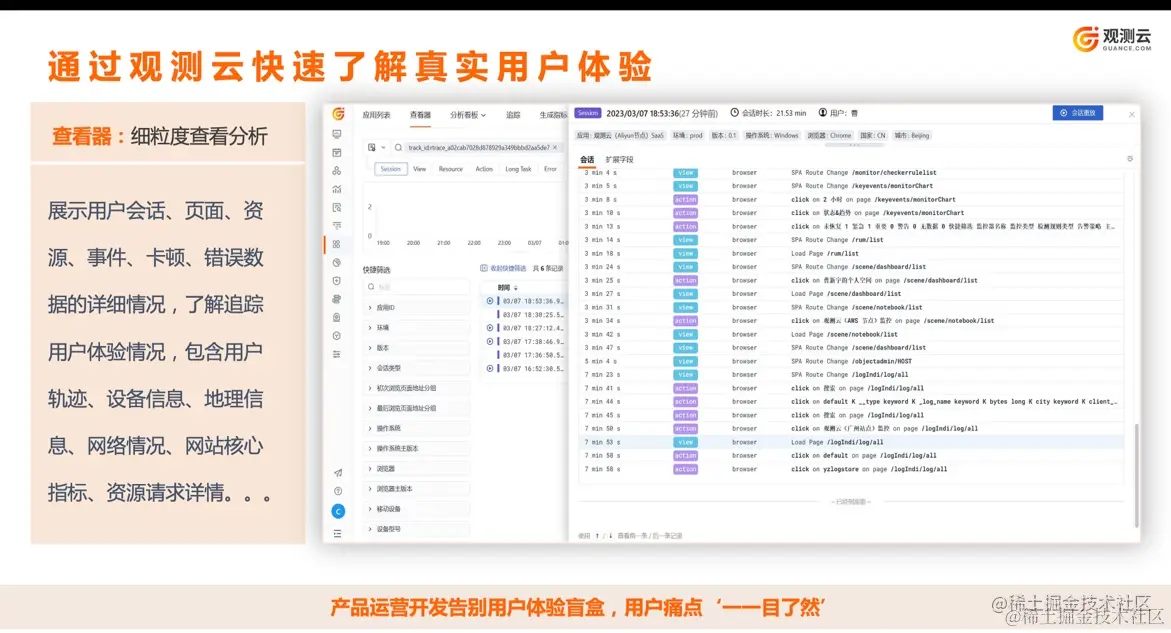Switch to the 扩展字段 tab
This screenshot has width=1171, height=633.
tap(619, 160)
